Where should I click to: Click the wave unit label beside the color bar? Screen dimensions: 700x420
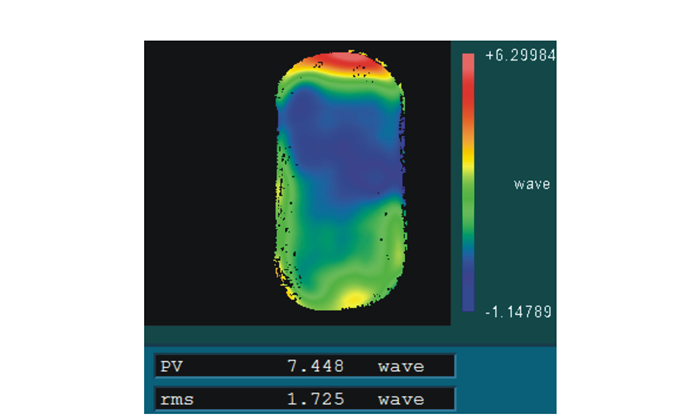coord(531,184)
